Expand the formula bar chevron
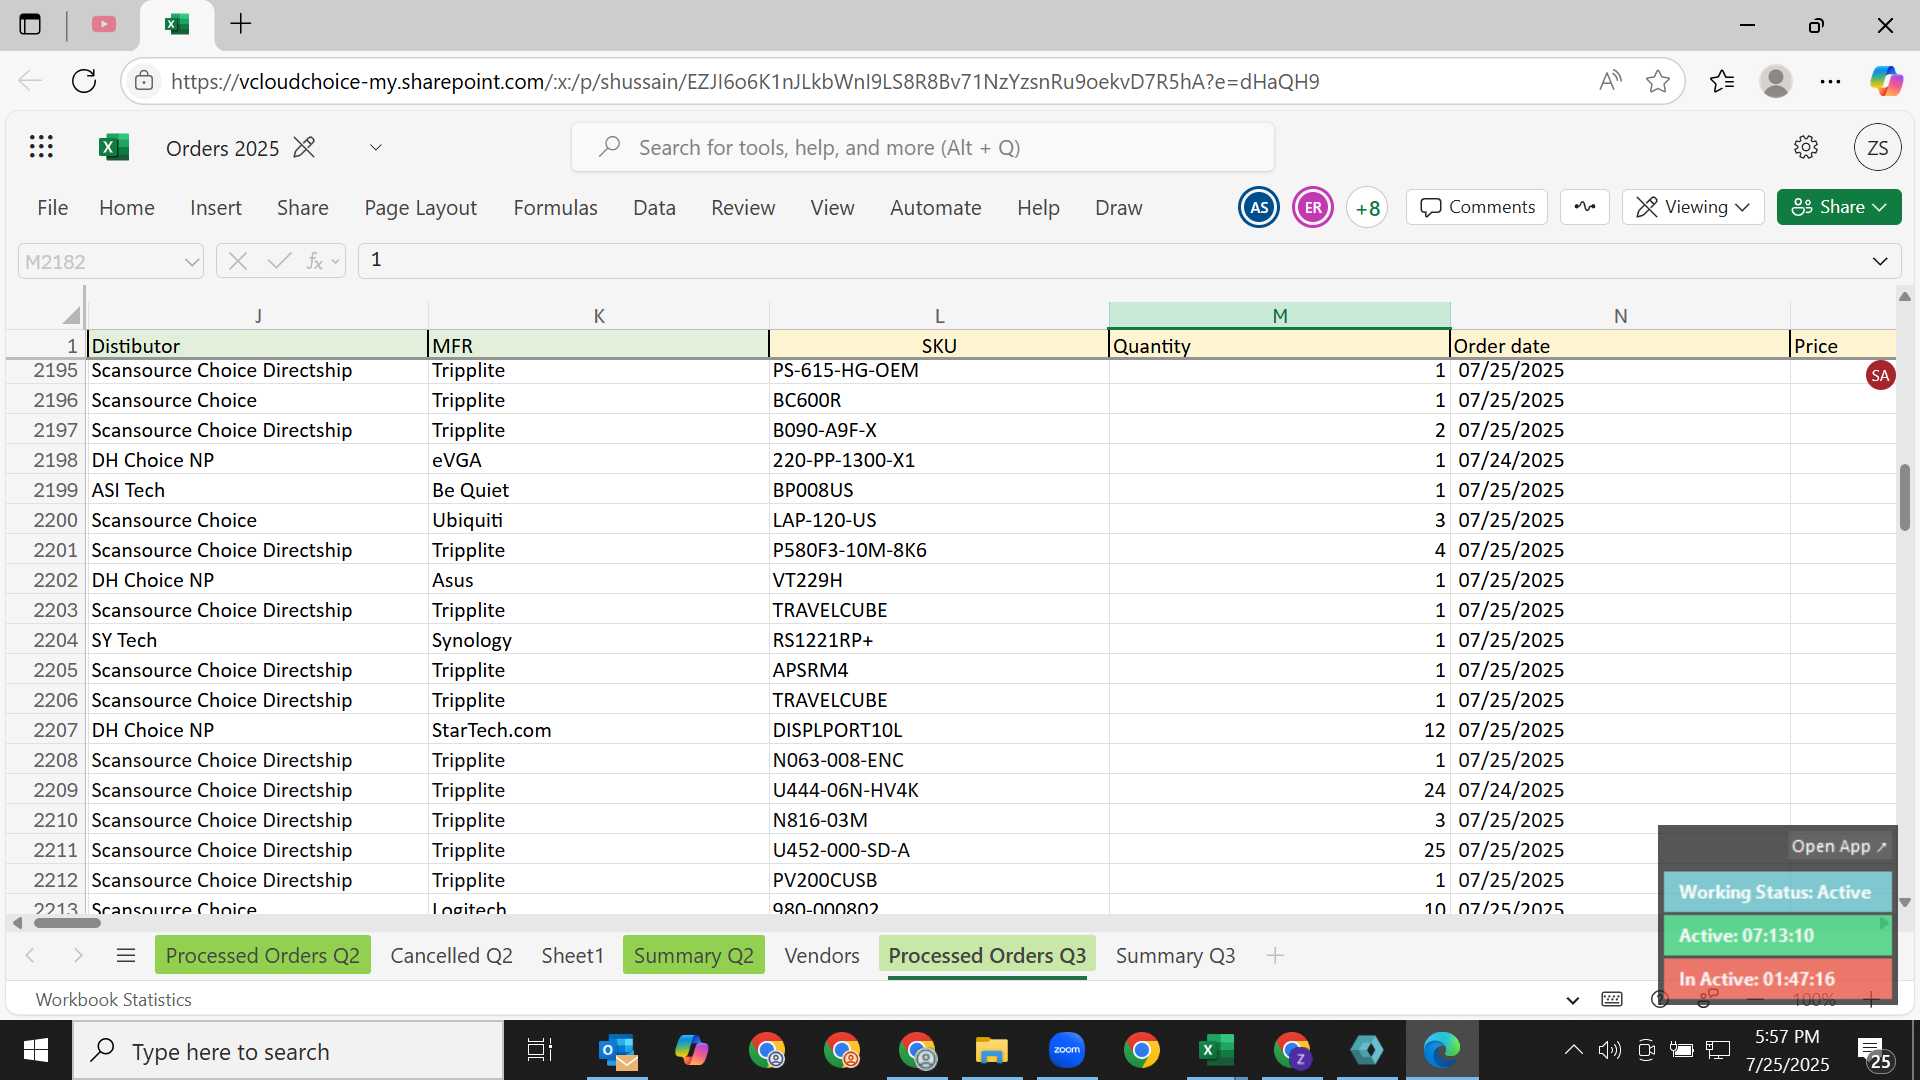This screenshot has height=1080, width=1920. [1880, 261]
